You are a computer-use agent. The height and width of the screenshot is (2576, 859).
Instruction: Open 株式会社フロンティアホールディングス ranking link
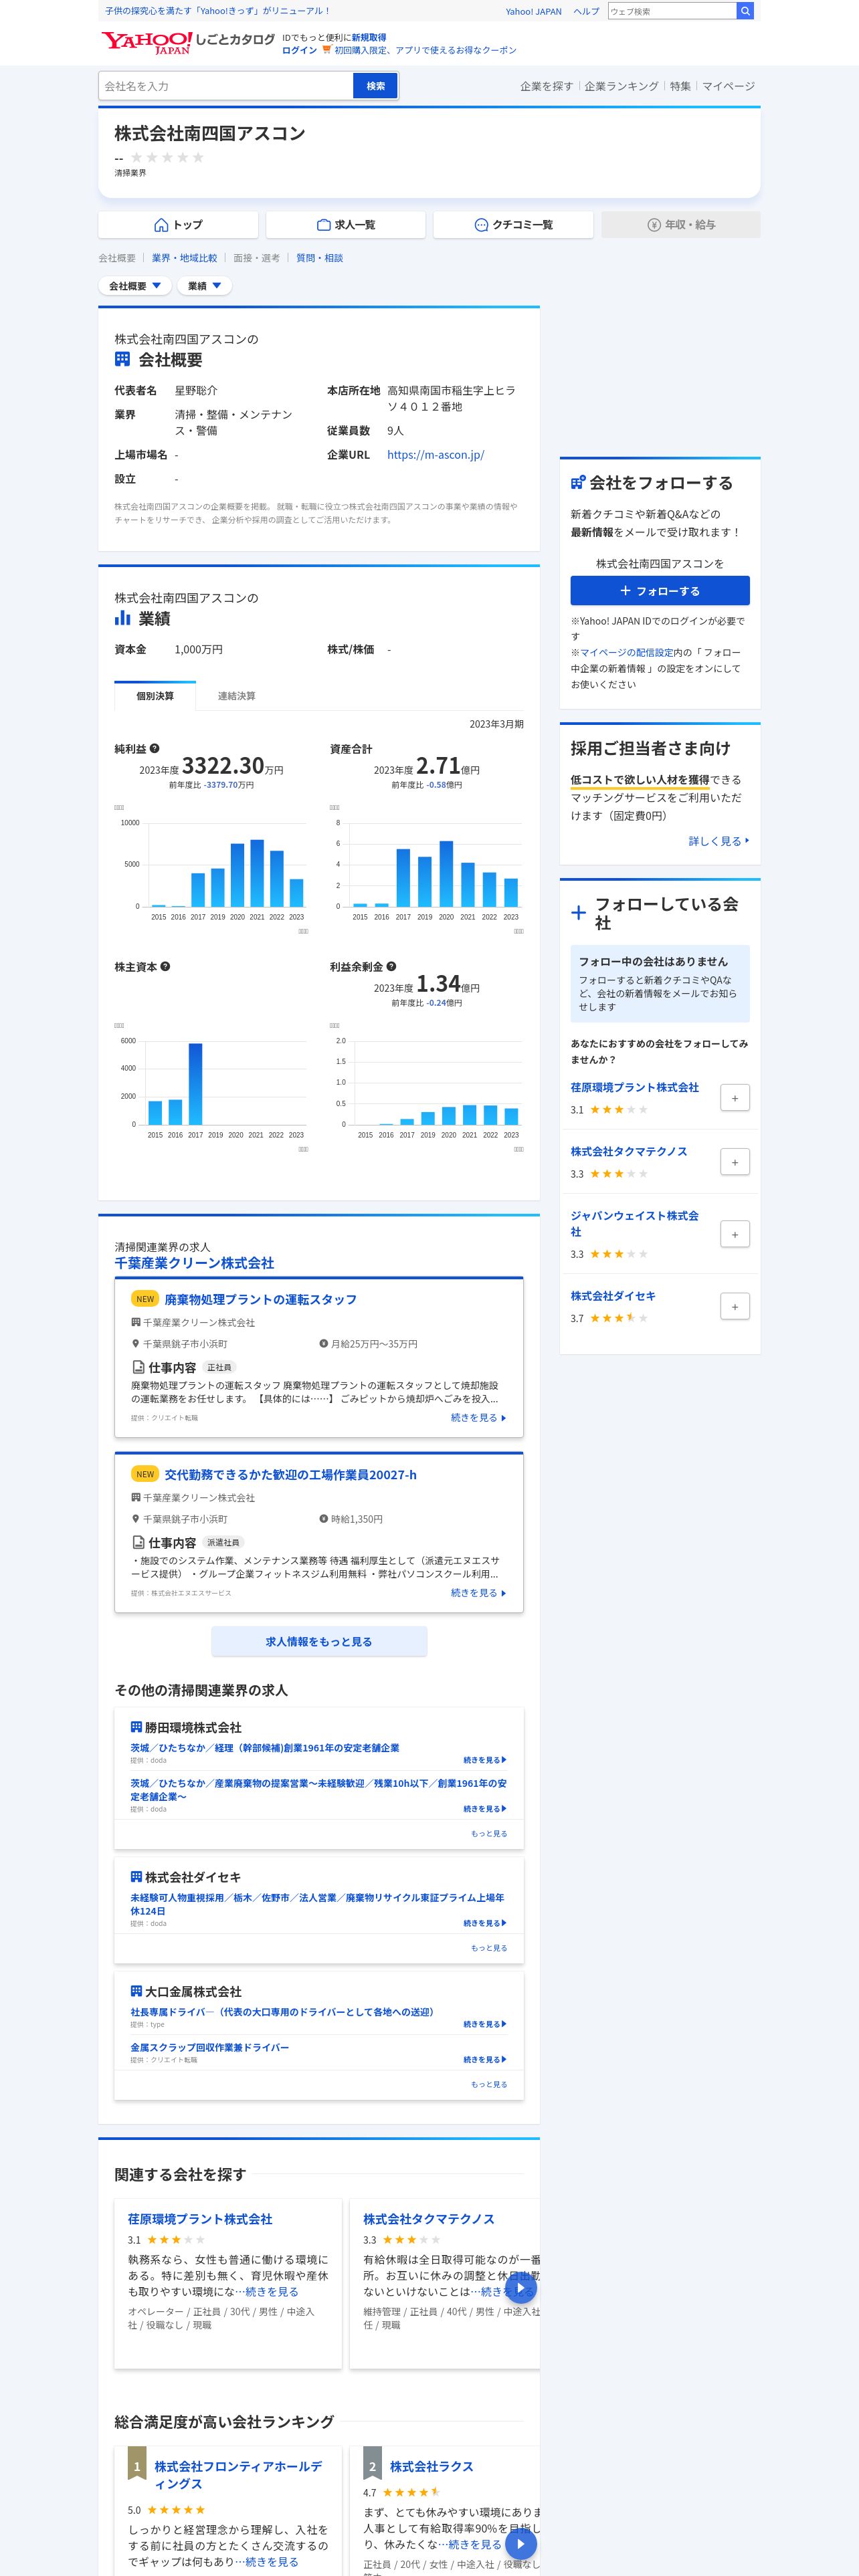pyautogui.click(x=238, y=2475)
